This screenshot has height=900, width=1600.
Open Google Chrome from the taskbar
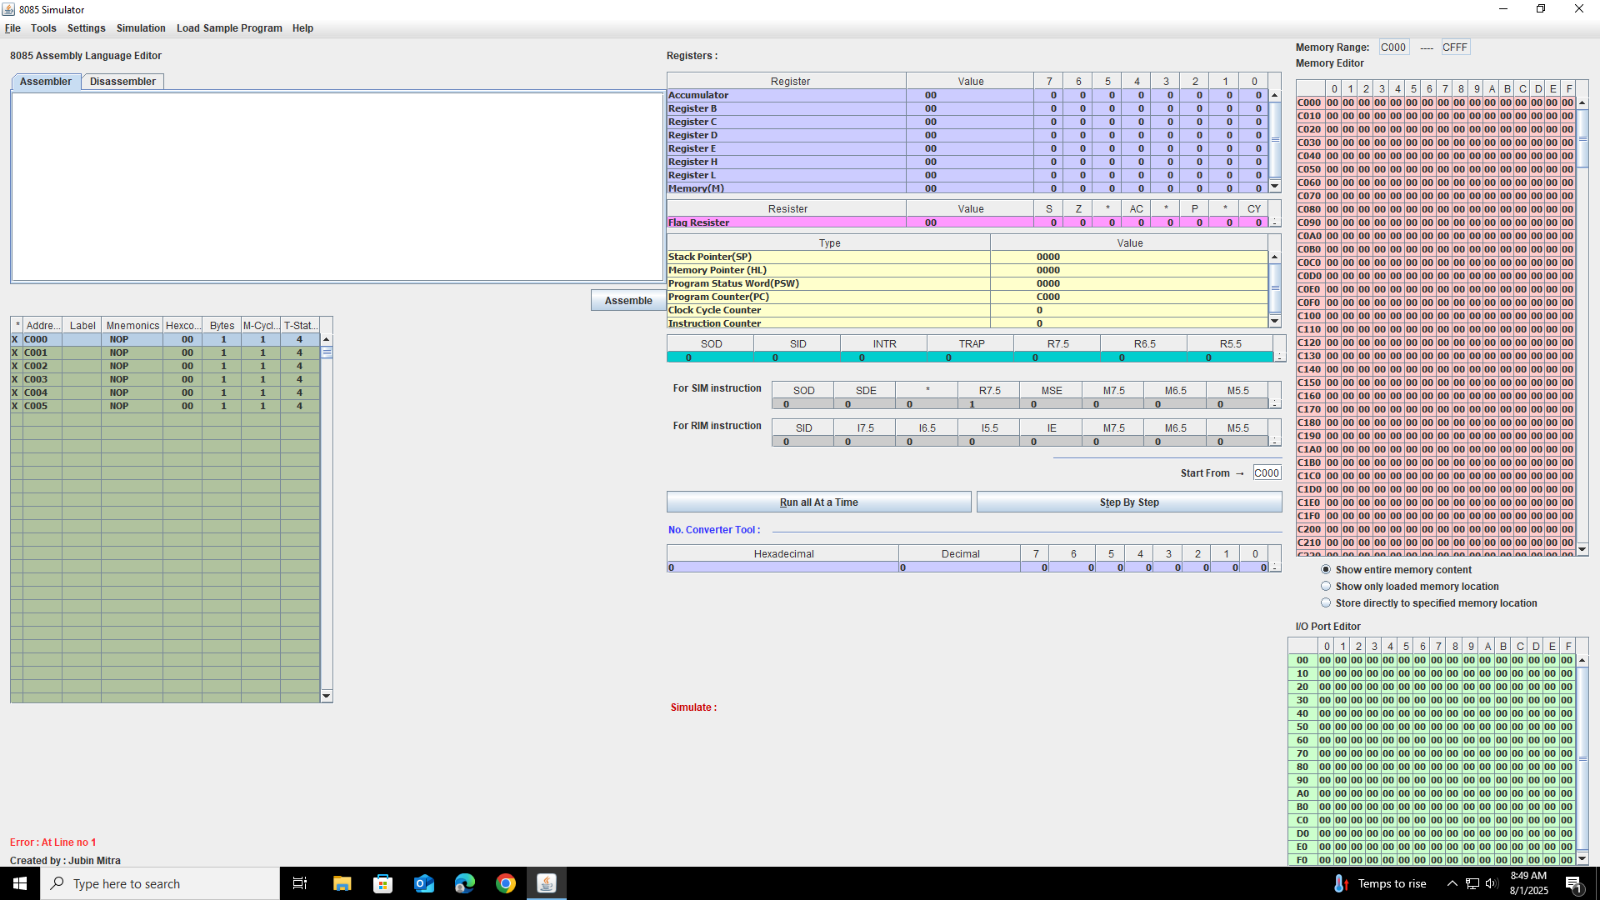[x=506, y=883]
